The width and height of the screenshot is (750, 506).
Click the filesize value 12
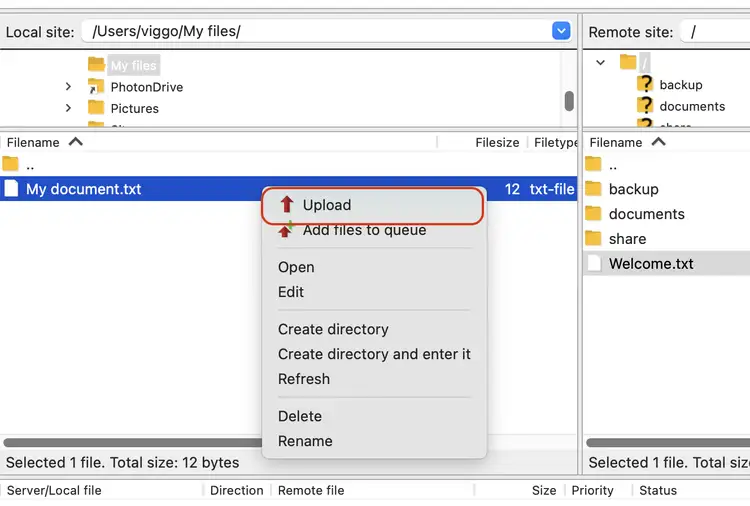512,189
